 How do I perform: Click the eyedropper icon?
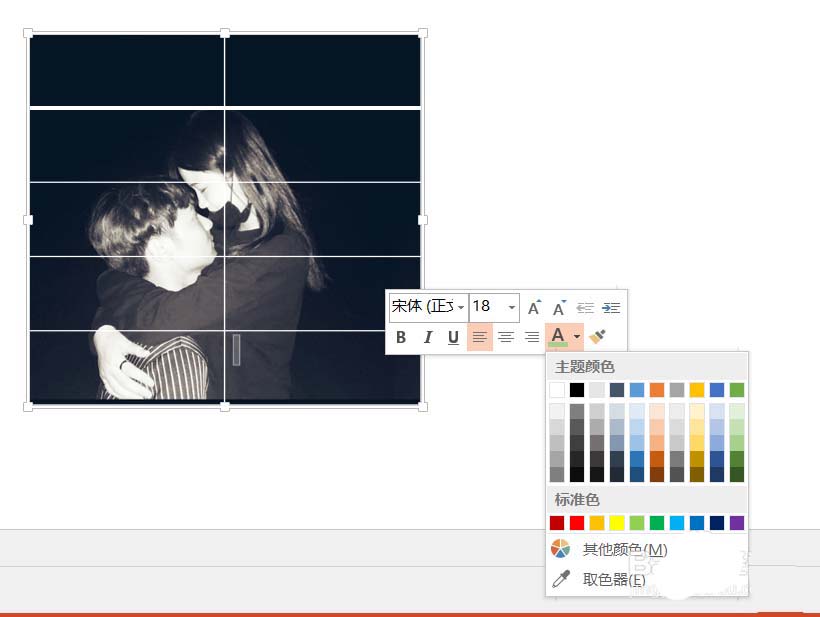pyautogui.click(x=561, y=579)
